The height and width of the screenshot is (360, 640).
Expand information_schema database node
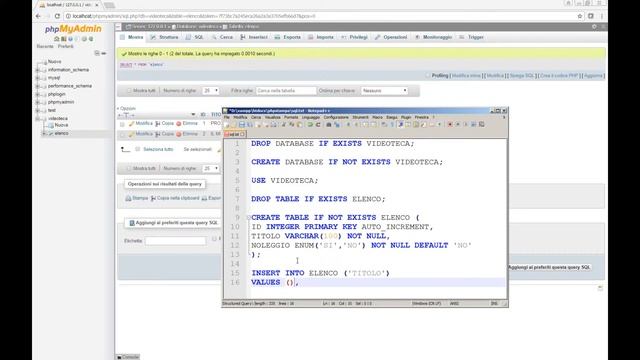pos(38,70)
